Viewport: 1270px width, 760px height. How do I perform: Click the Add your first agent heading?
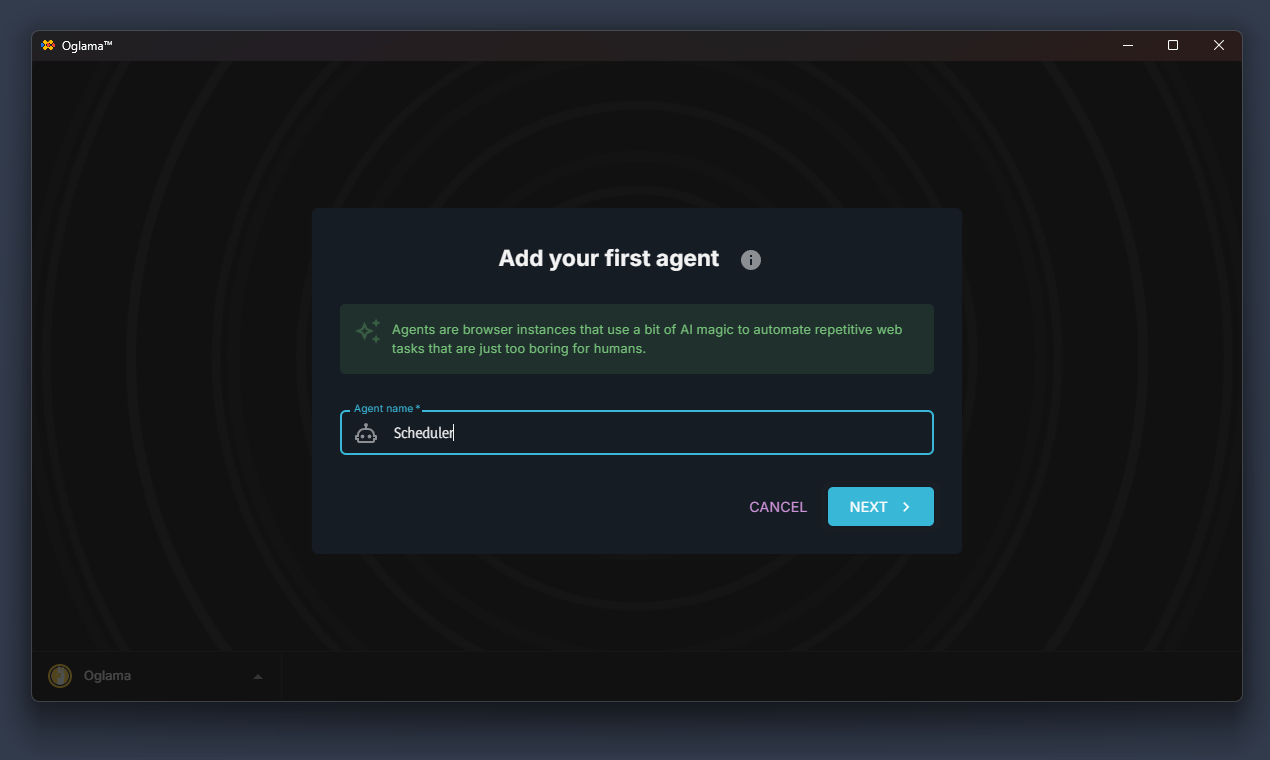tap(608, 258)
